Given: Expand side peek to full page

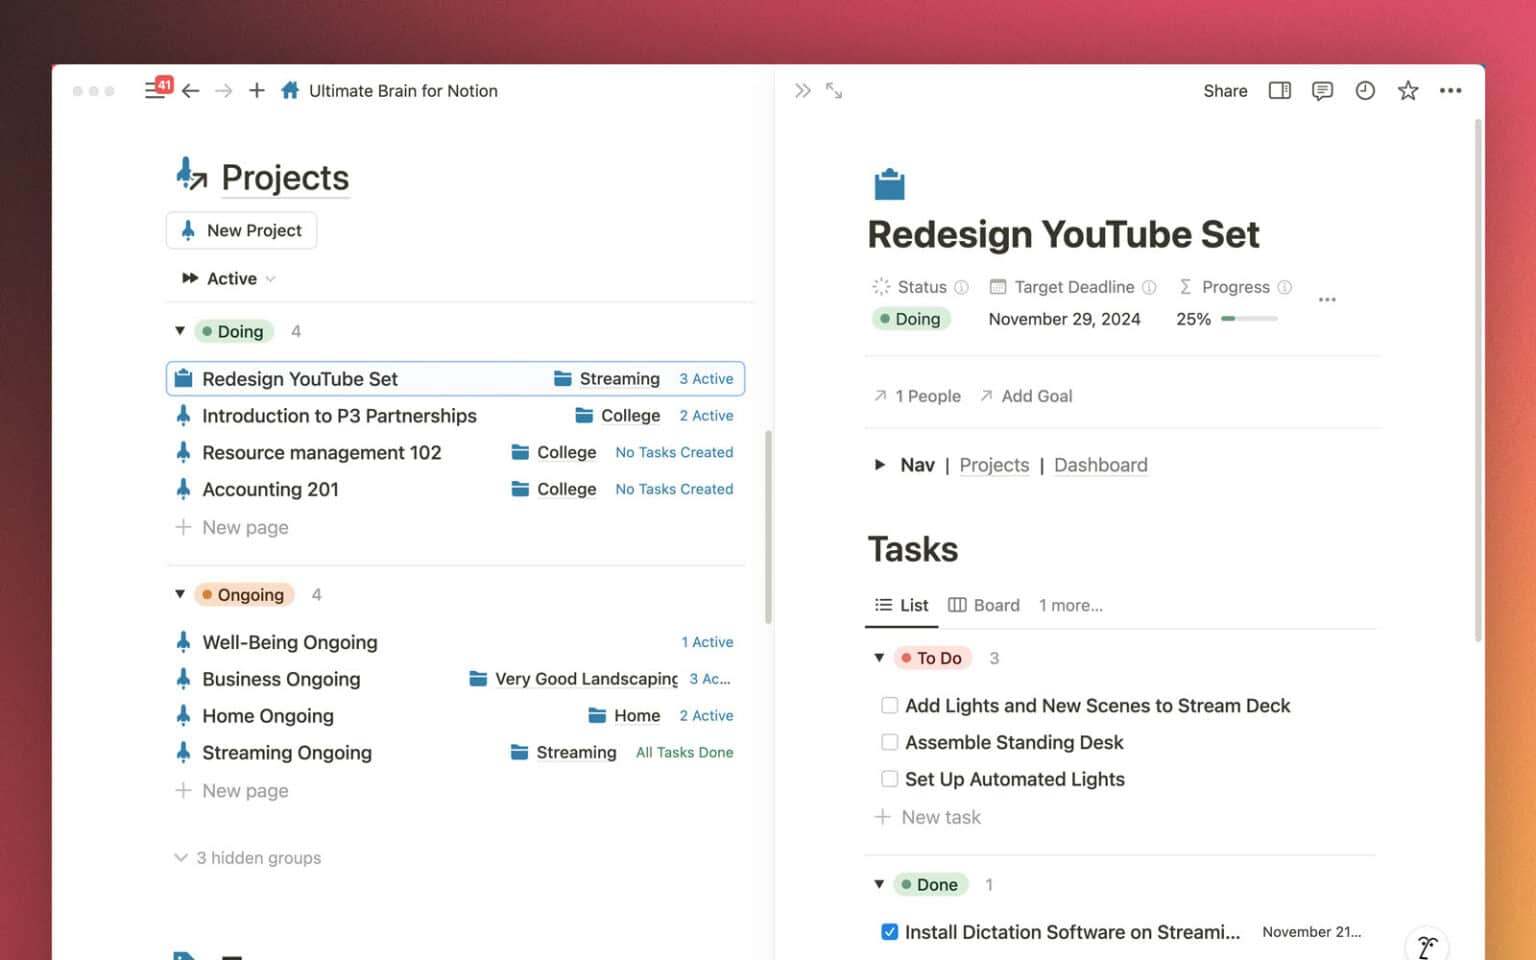Looking at the screenshot, I should pyautogui.click(x=834, y=91).
